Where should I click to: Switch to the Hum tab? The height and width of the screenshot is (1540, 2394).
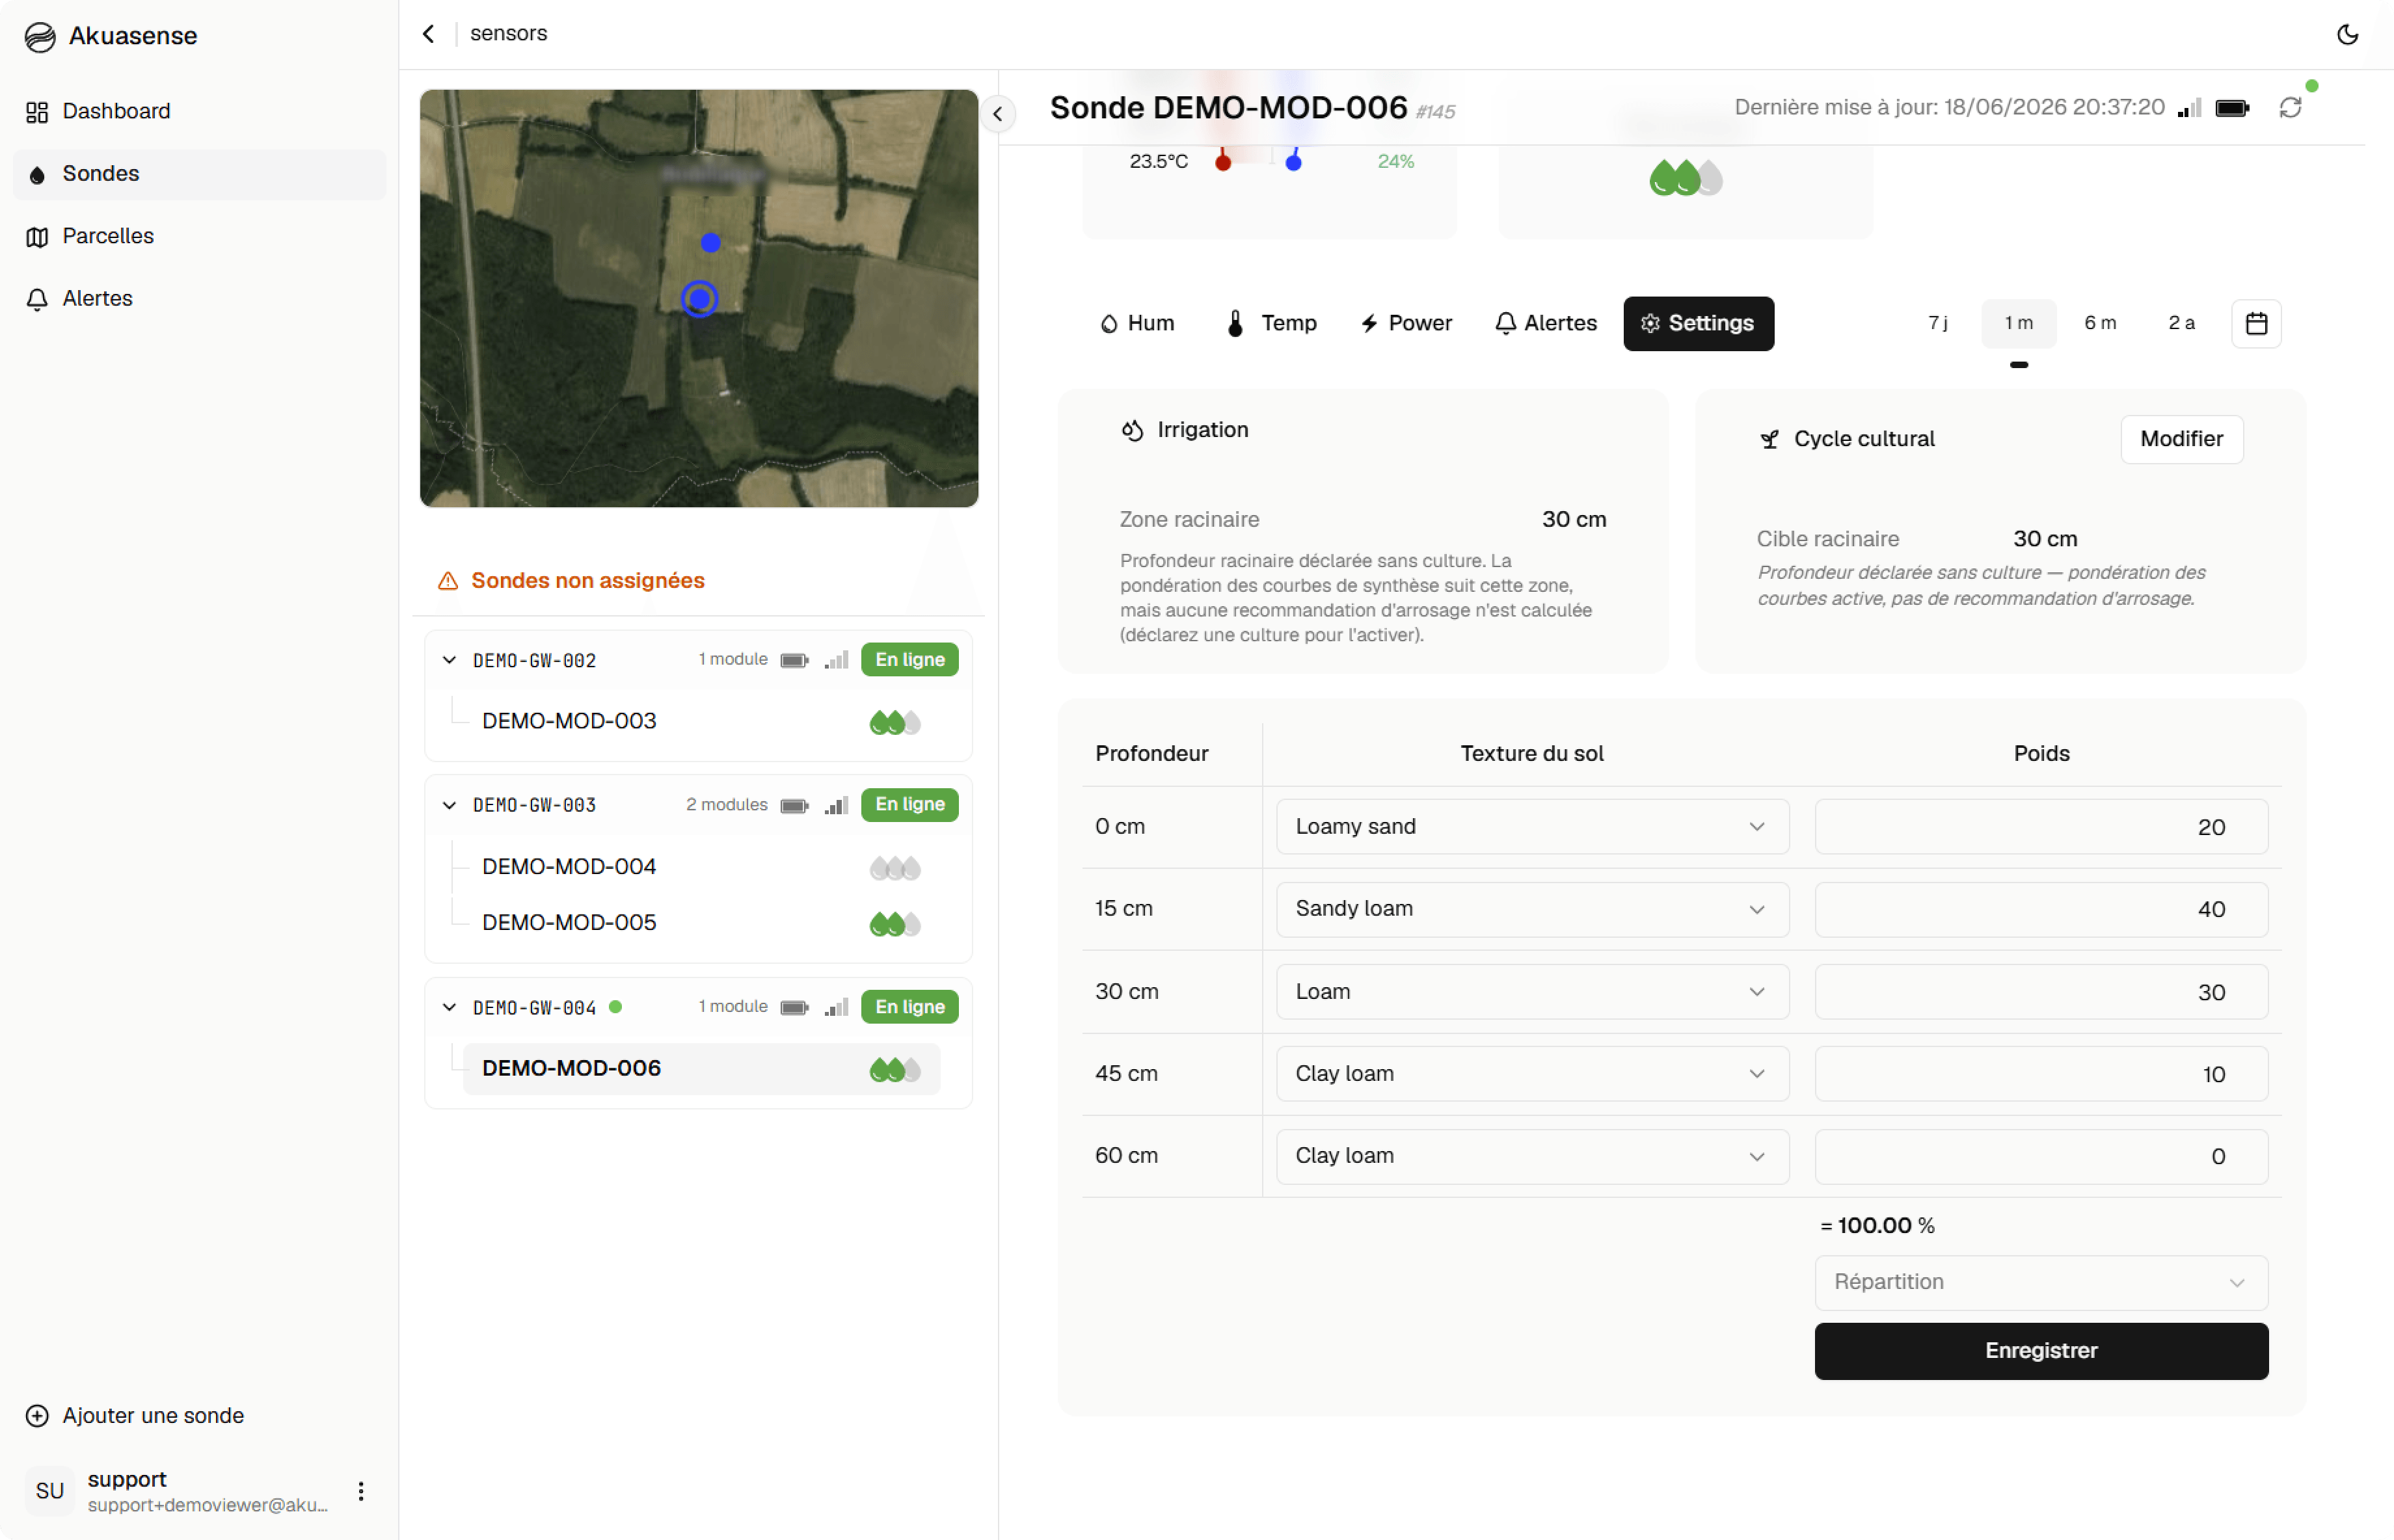1137,323
